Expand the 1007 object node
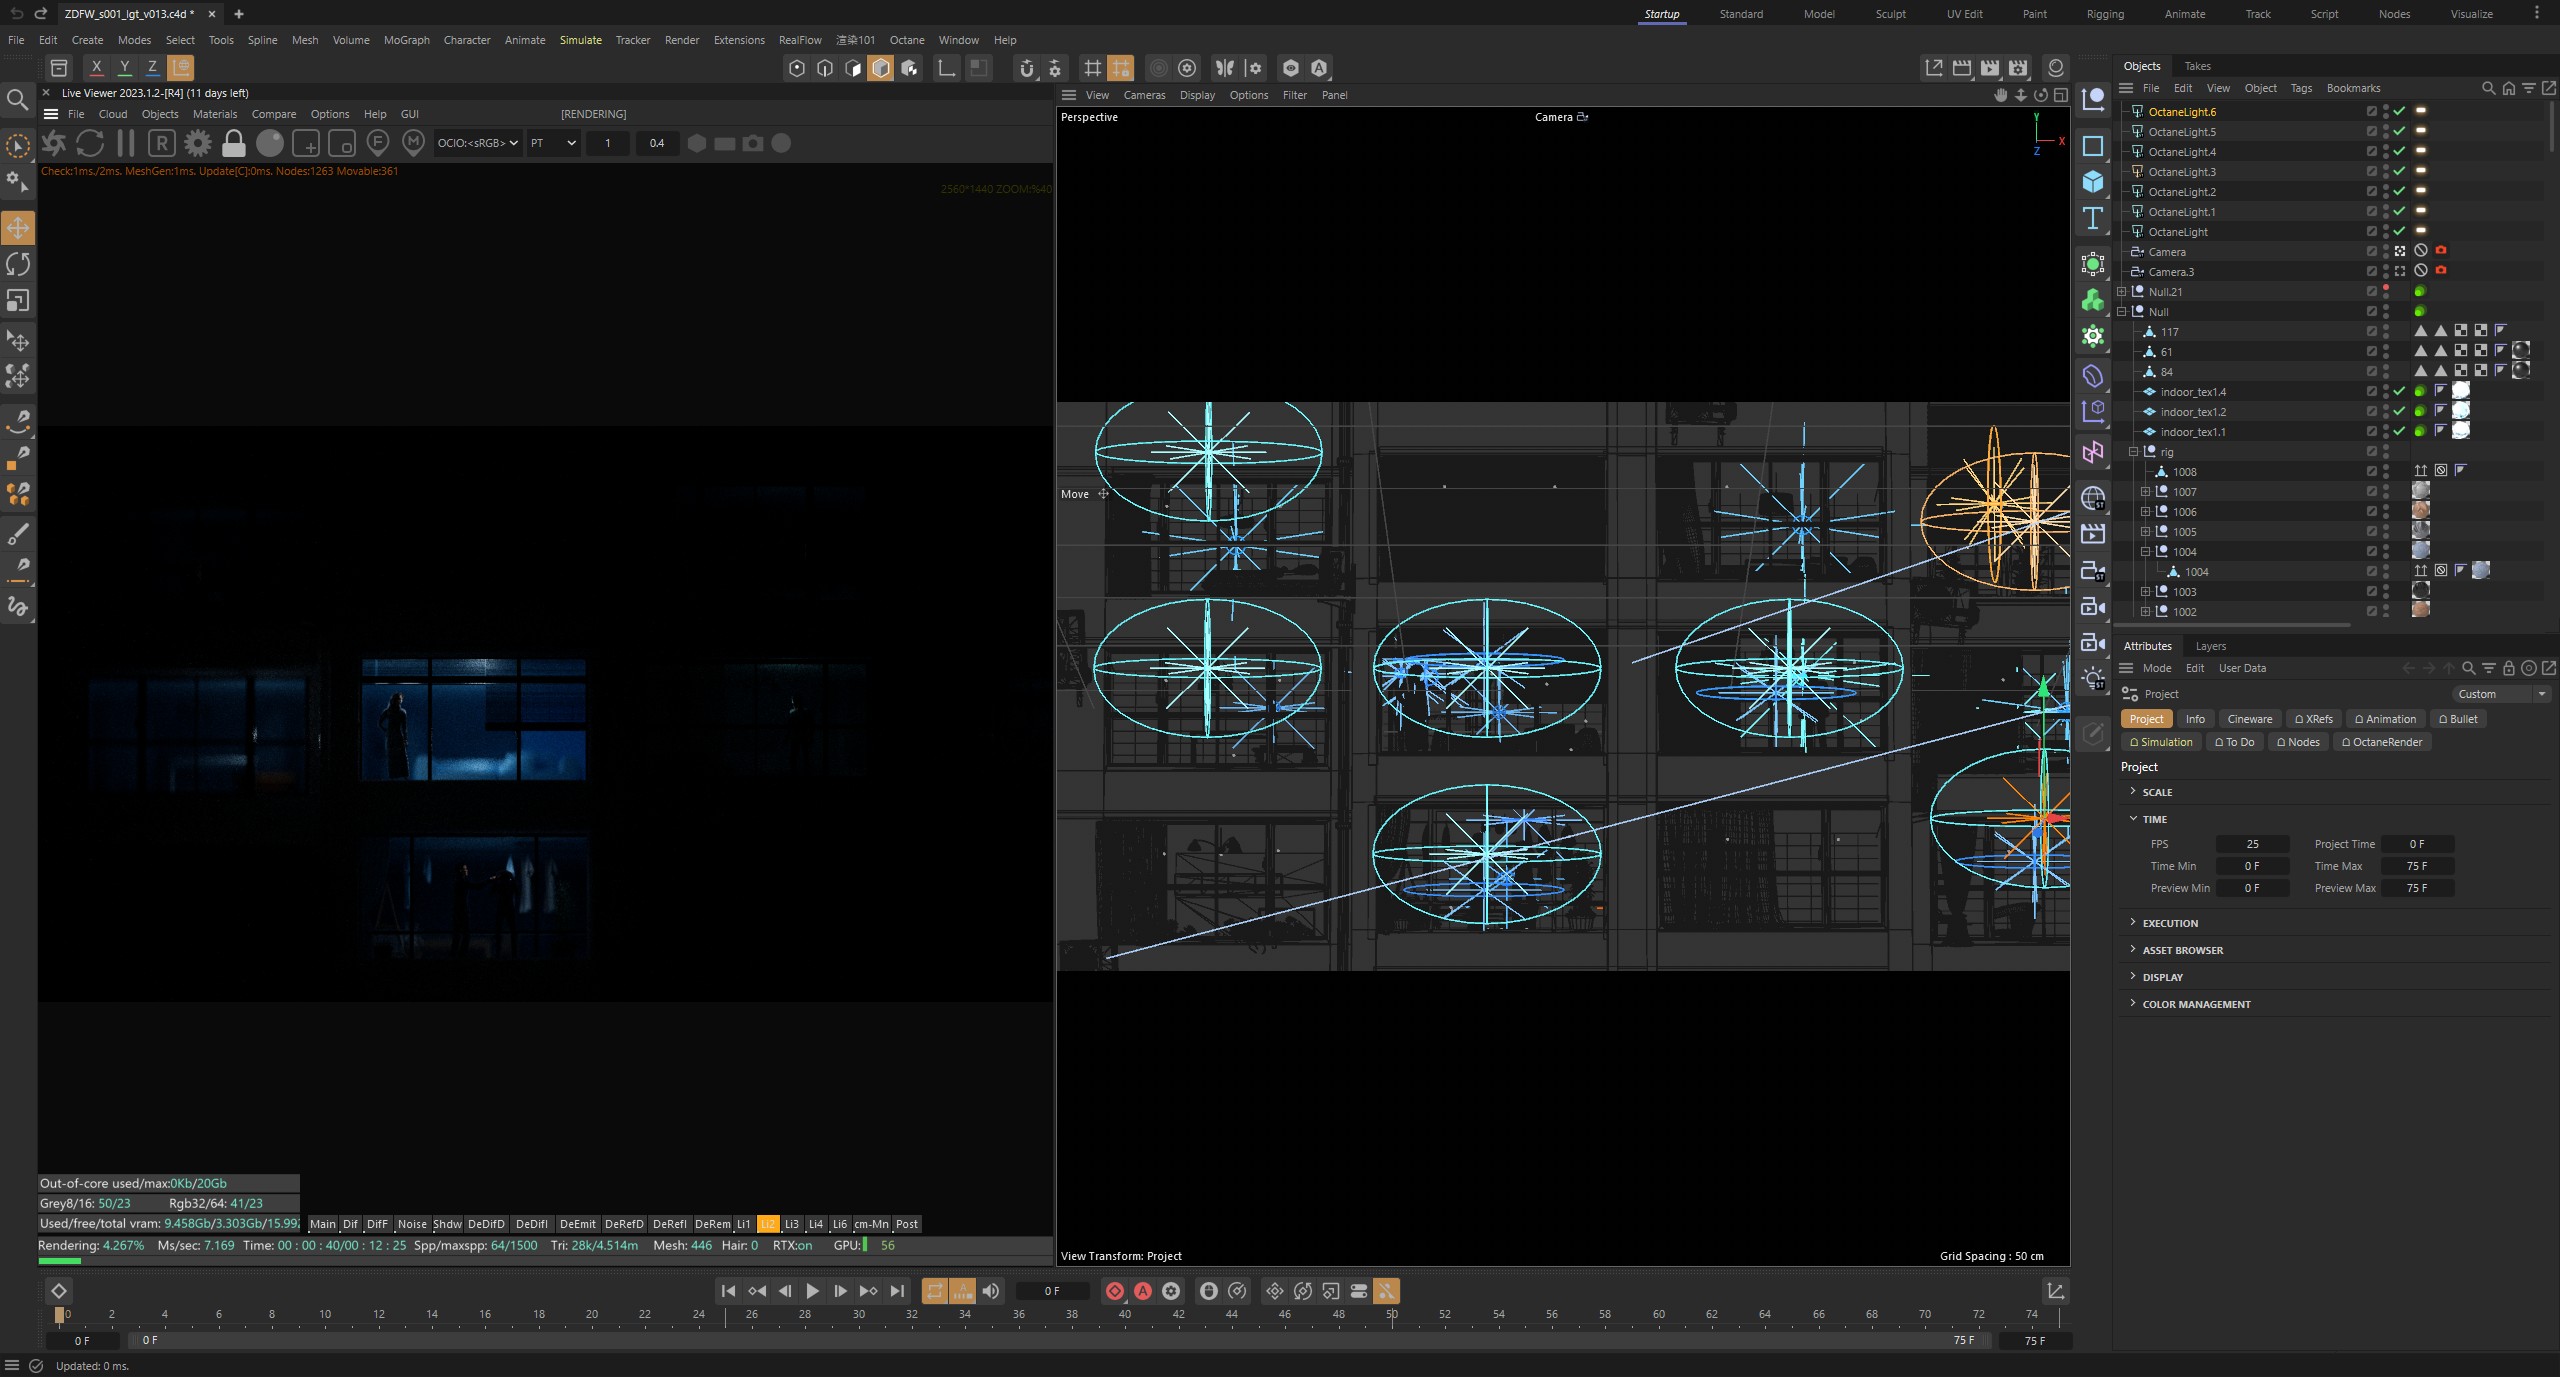 2146,492
